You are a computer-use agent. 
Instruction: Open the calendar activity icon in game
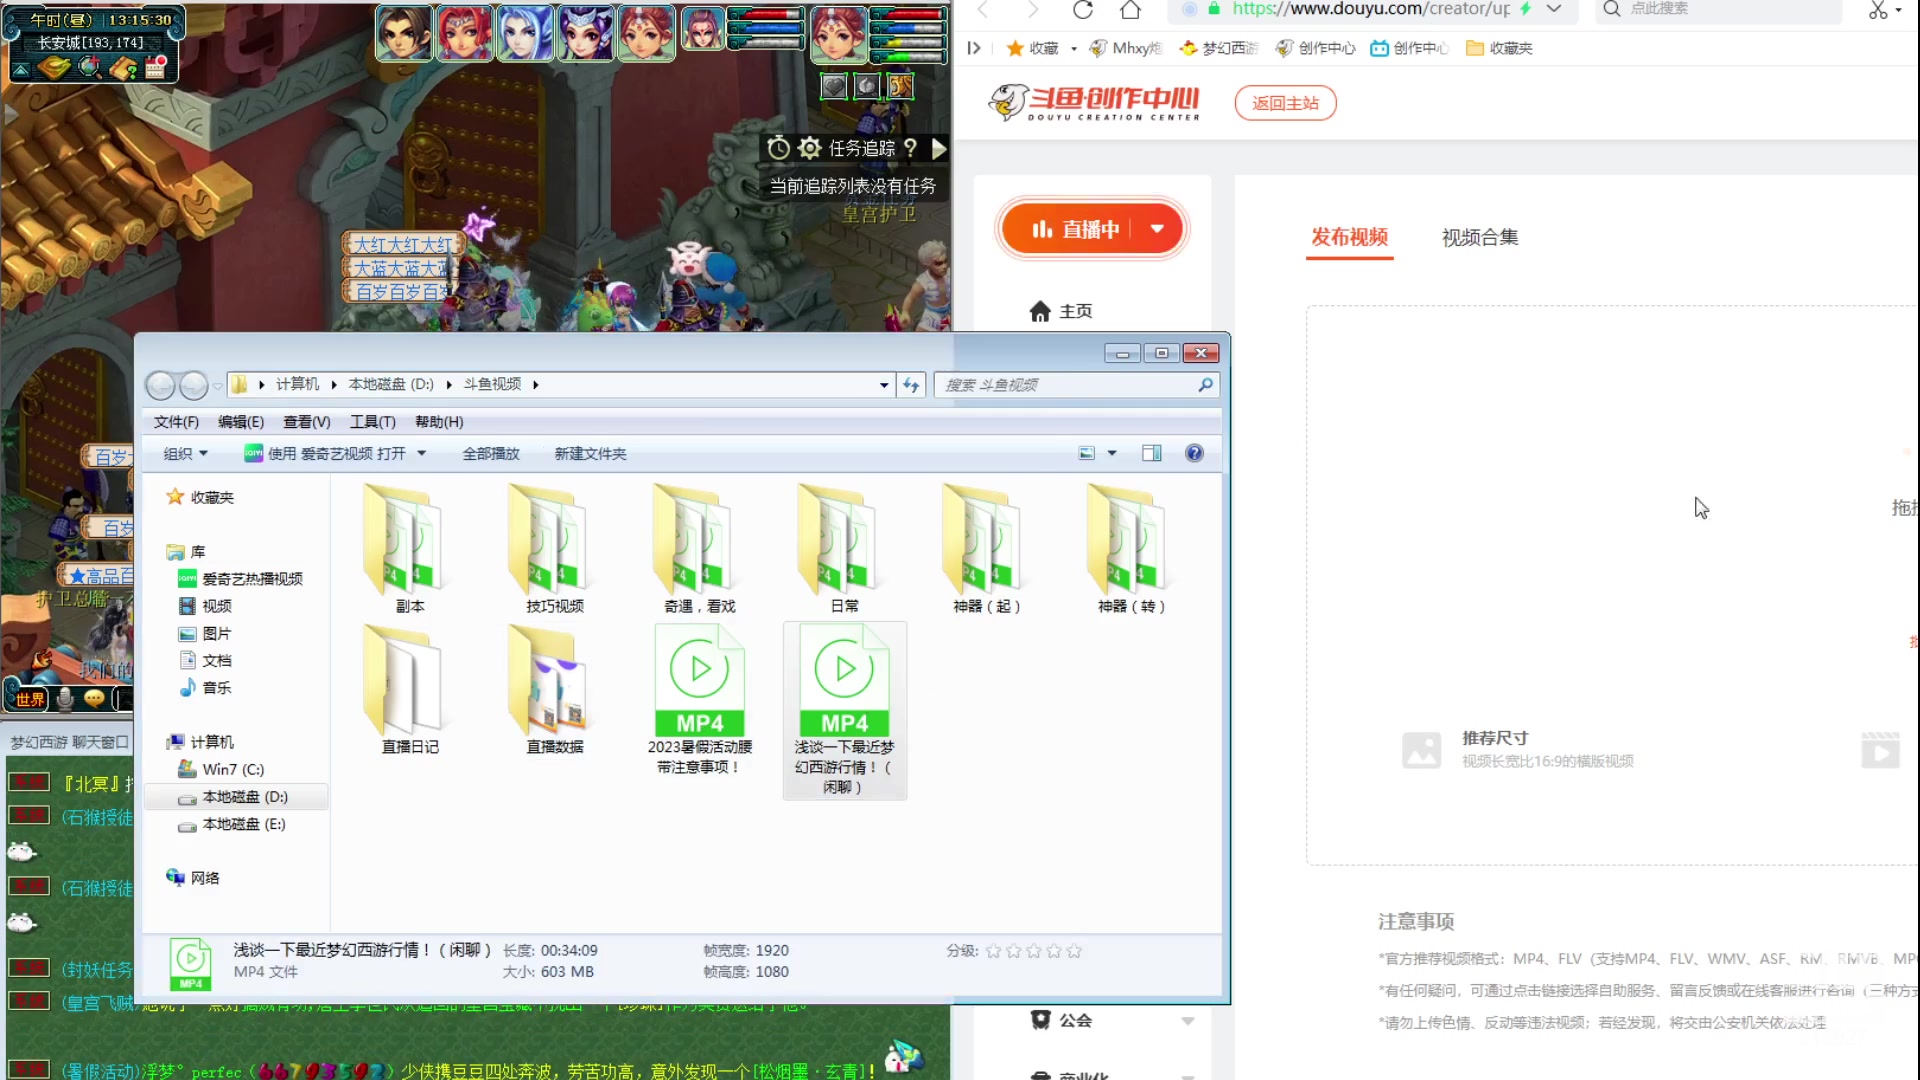[155, 67]
